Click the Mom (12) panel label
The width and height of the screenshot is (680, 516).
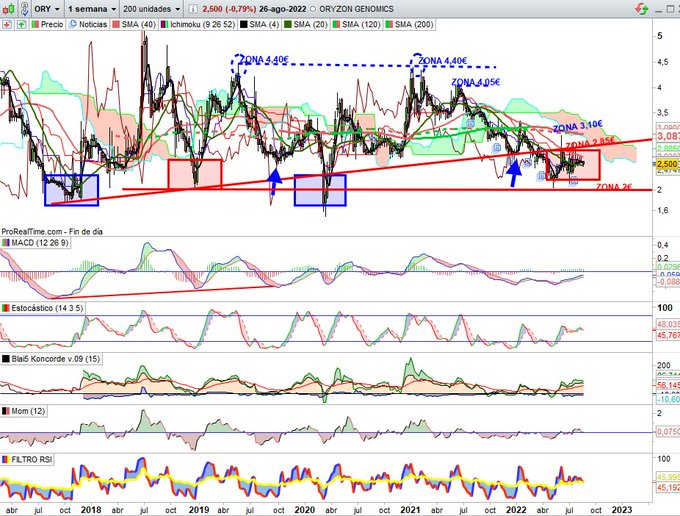pyautogui.click(x=24, y=411)
